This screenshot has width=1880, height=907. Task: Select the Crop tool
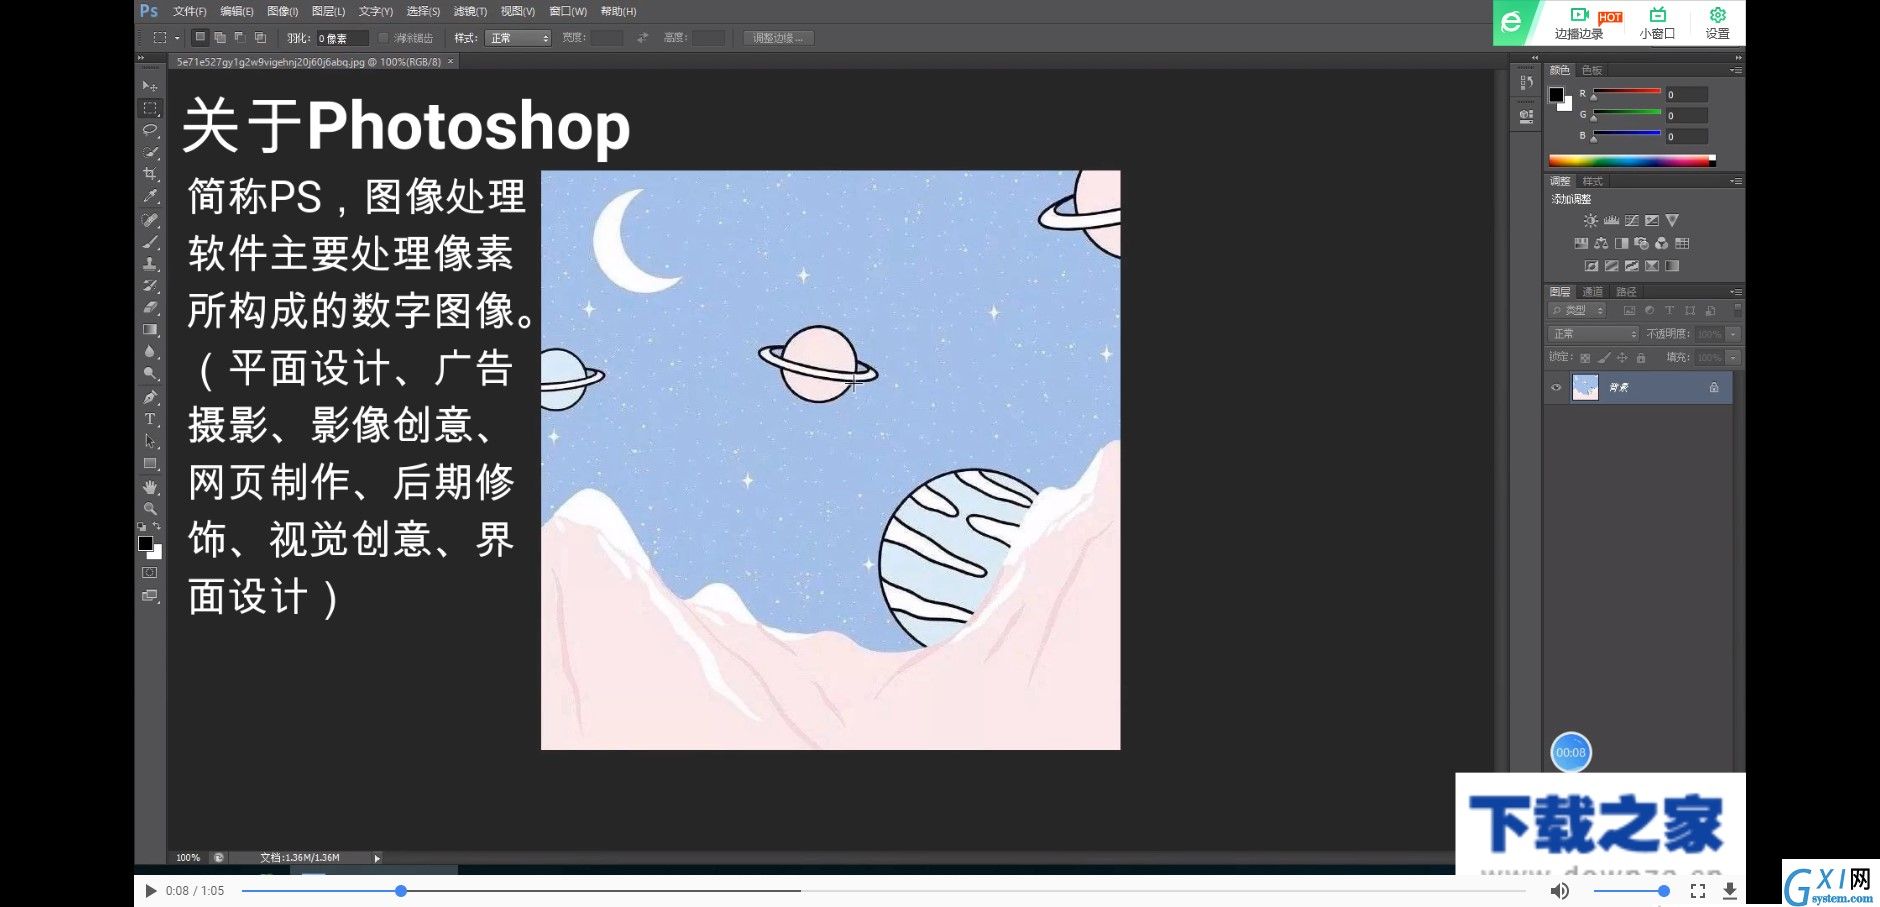150,174
